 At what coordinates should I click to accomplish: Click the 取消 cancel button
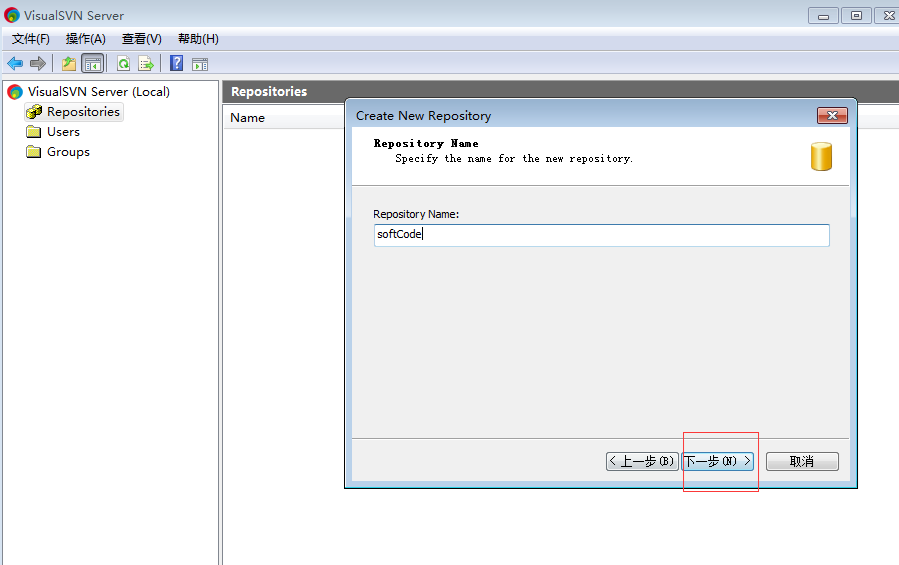coord(802,461)
